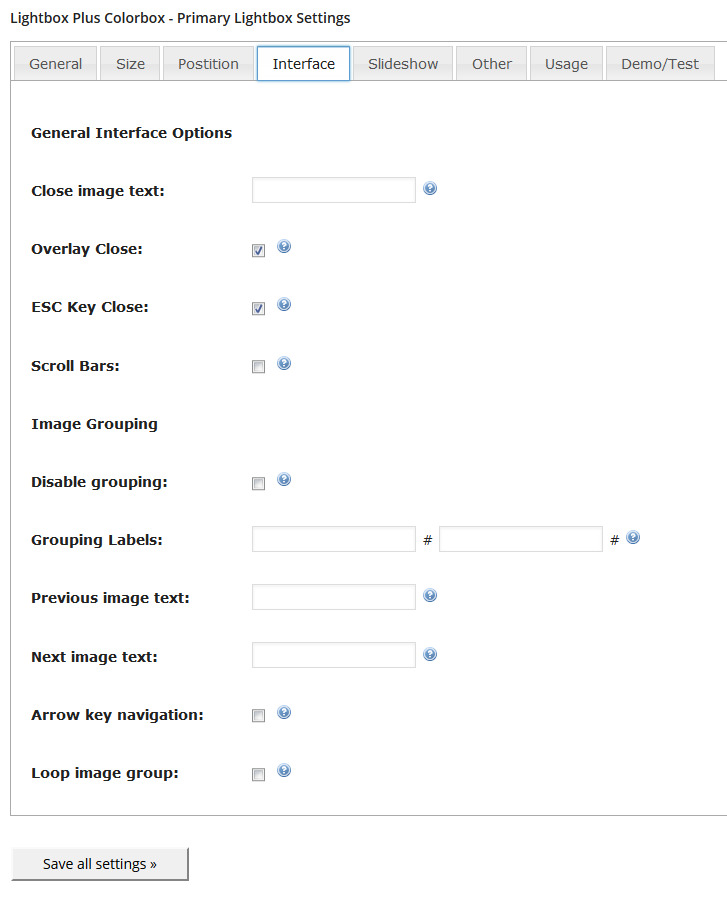Focus the Close image text field

click(x=334, y=190)
